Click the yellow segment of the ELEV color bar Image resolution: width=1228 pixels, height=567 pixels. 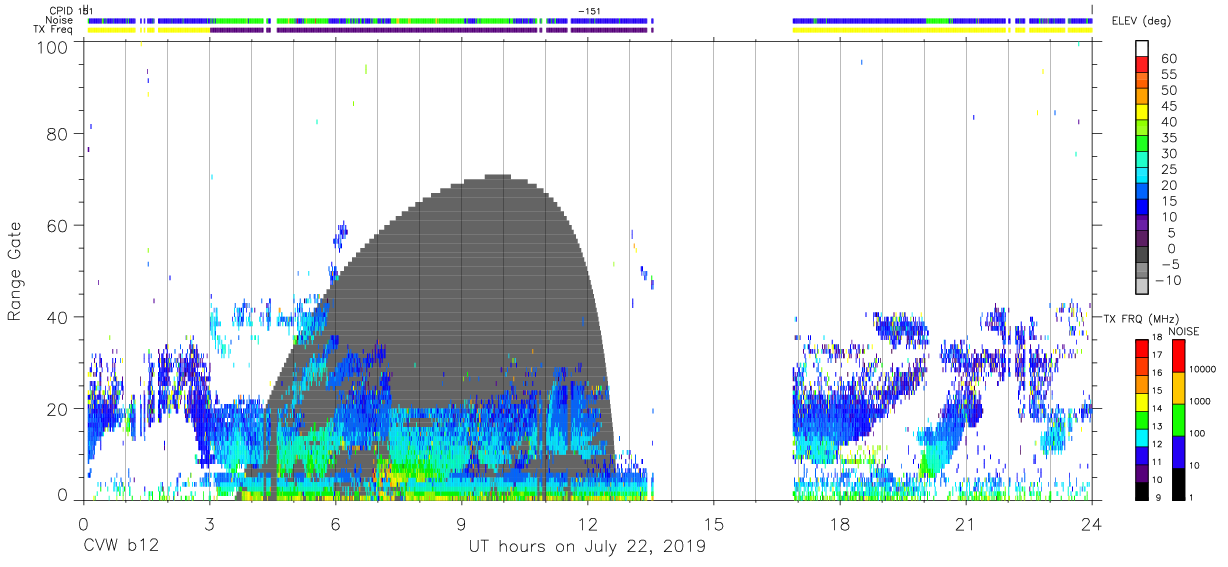click(1143, 113)
